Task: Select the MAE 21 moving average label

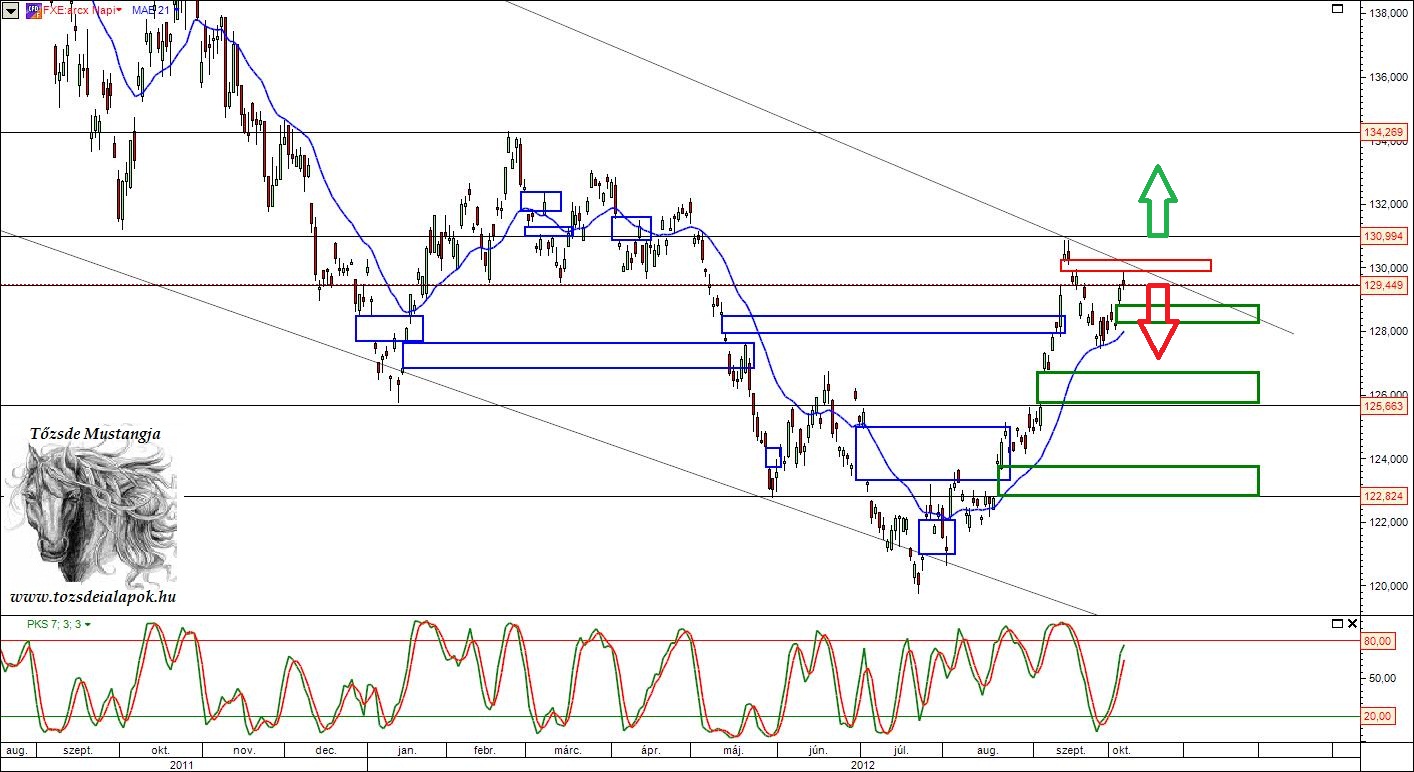Action: [x=152, y=10]
